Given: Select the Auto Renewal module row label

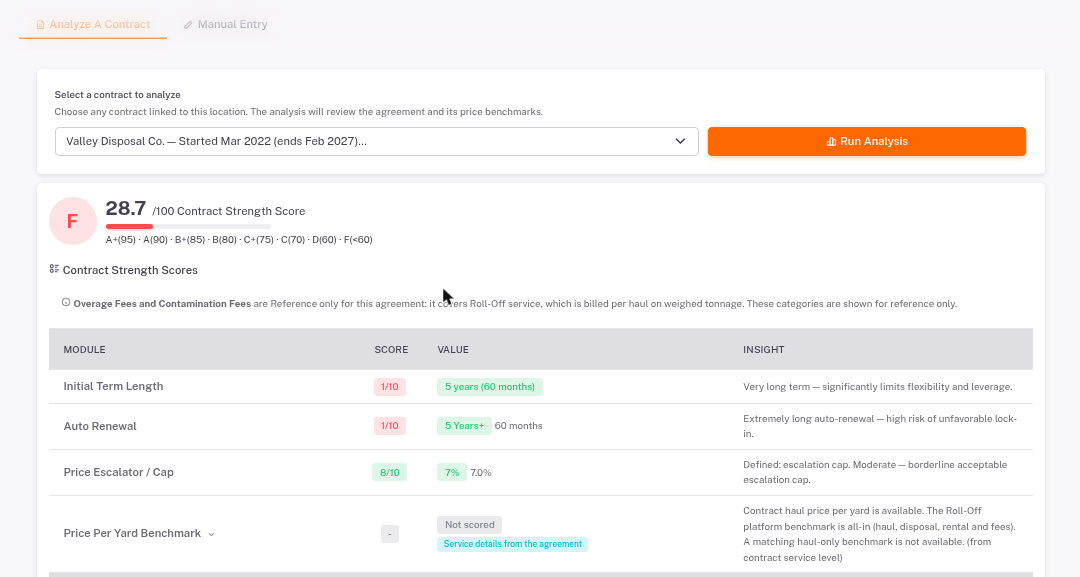Looking at the screenshot, I should pos(100,426).
